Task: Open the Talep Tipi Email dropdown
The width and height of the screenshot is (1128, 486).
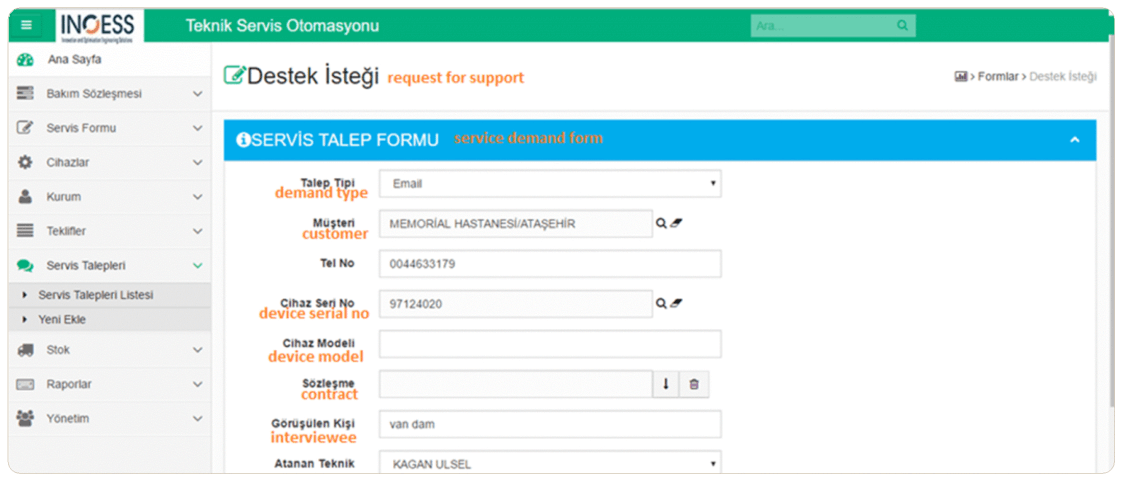Action: 550,183
